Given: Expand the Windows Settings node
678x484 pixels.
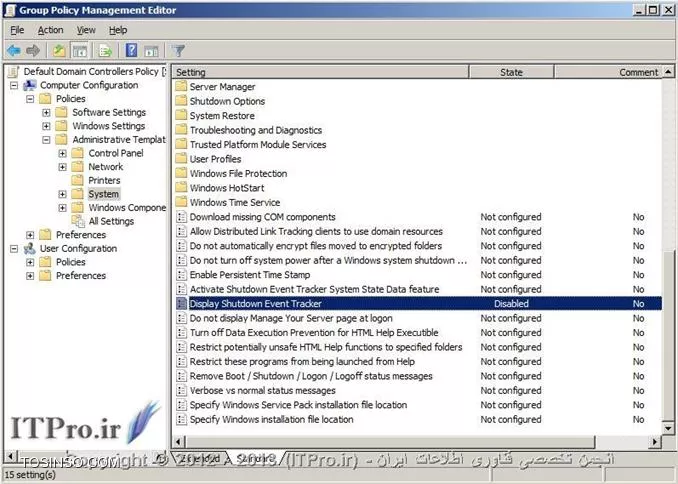Looking at the screenshot, I should pyautogui.click(x=46, y=126).
